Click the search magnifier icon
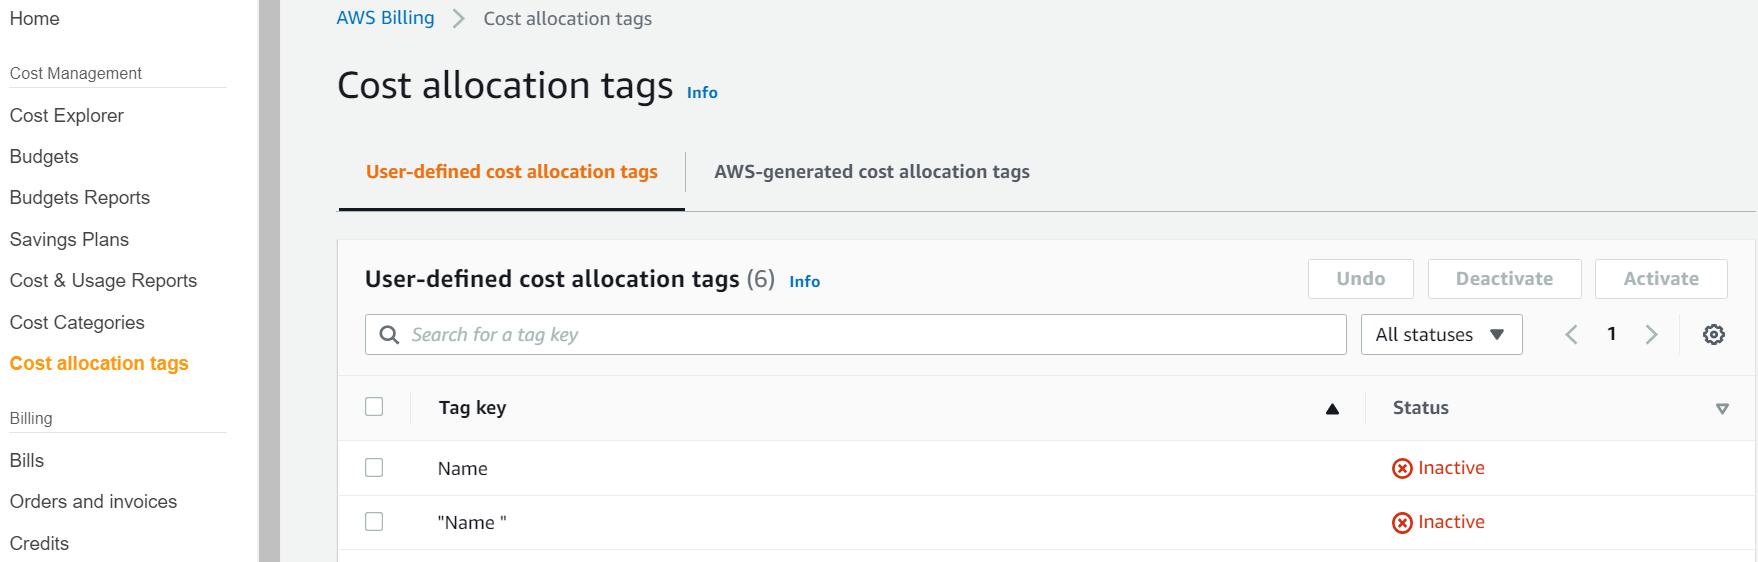Viewport: 1758px width, 562px height. 389,335
